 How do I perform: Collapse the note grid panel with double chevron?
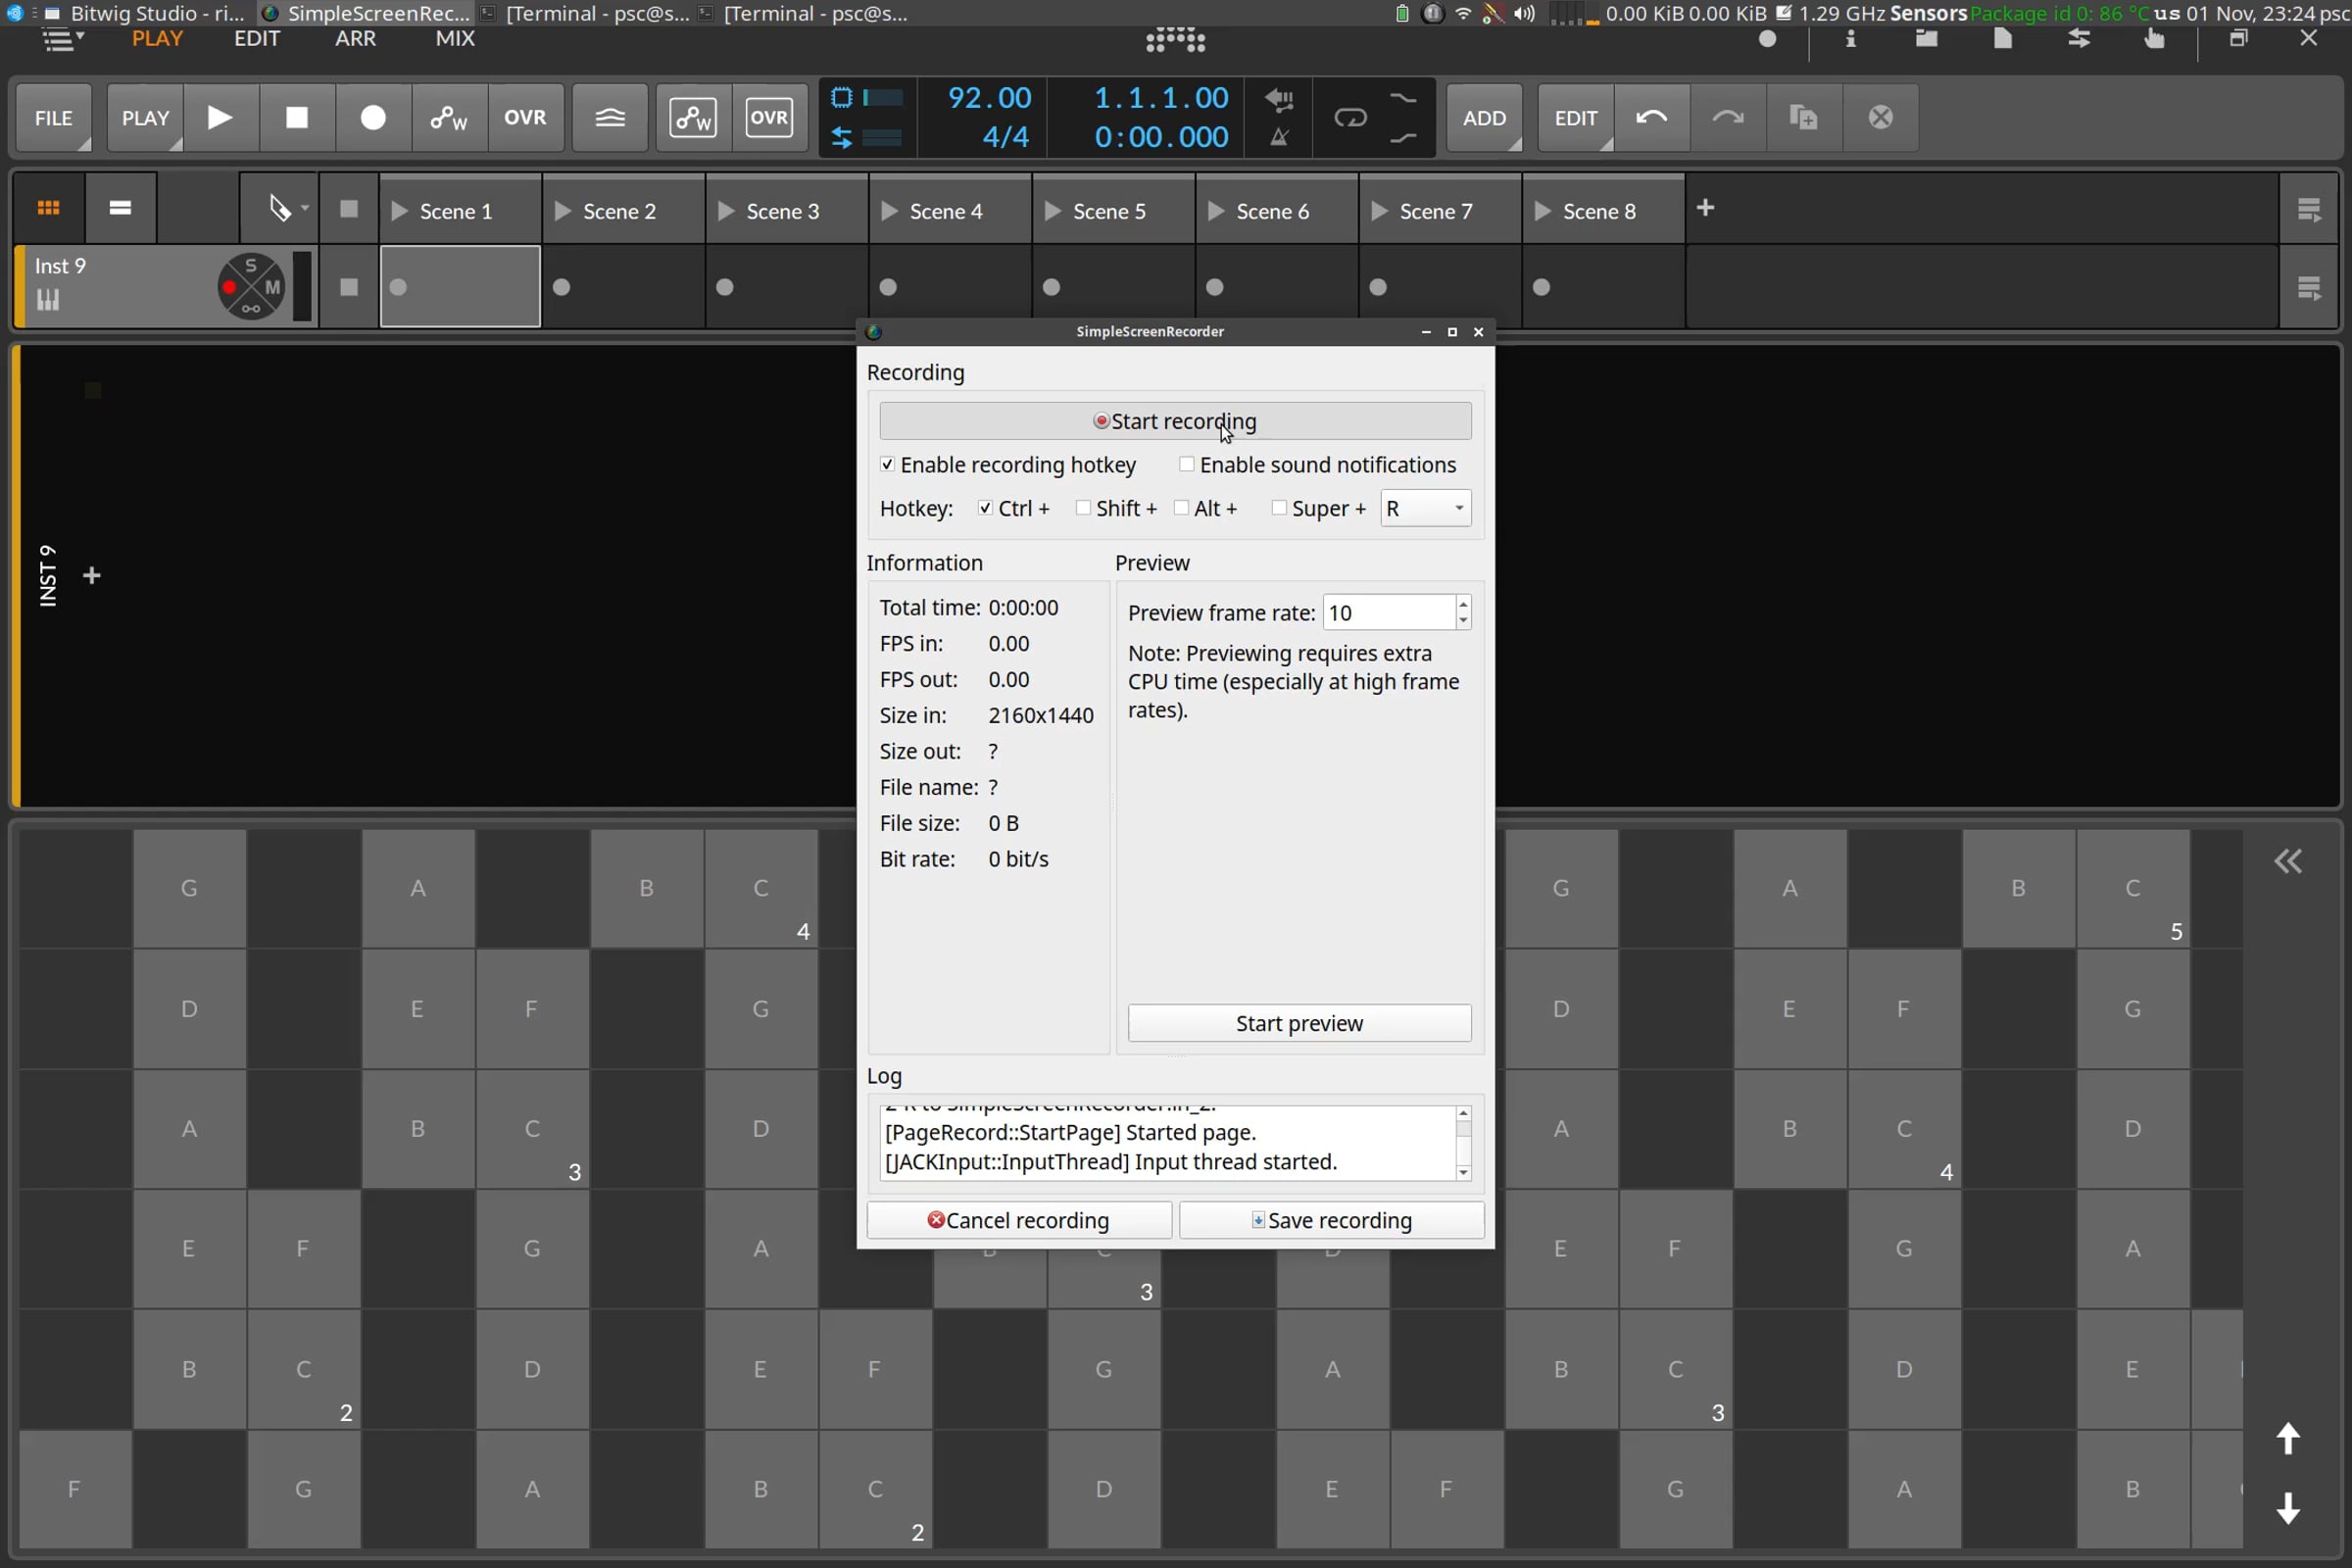click(2288, 862)
